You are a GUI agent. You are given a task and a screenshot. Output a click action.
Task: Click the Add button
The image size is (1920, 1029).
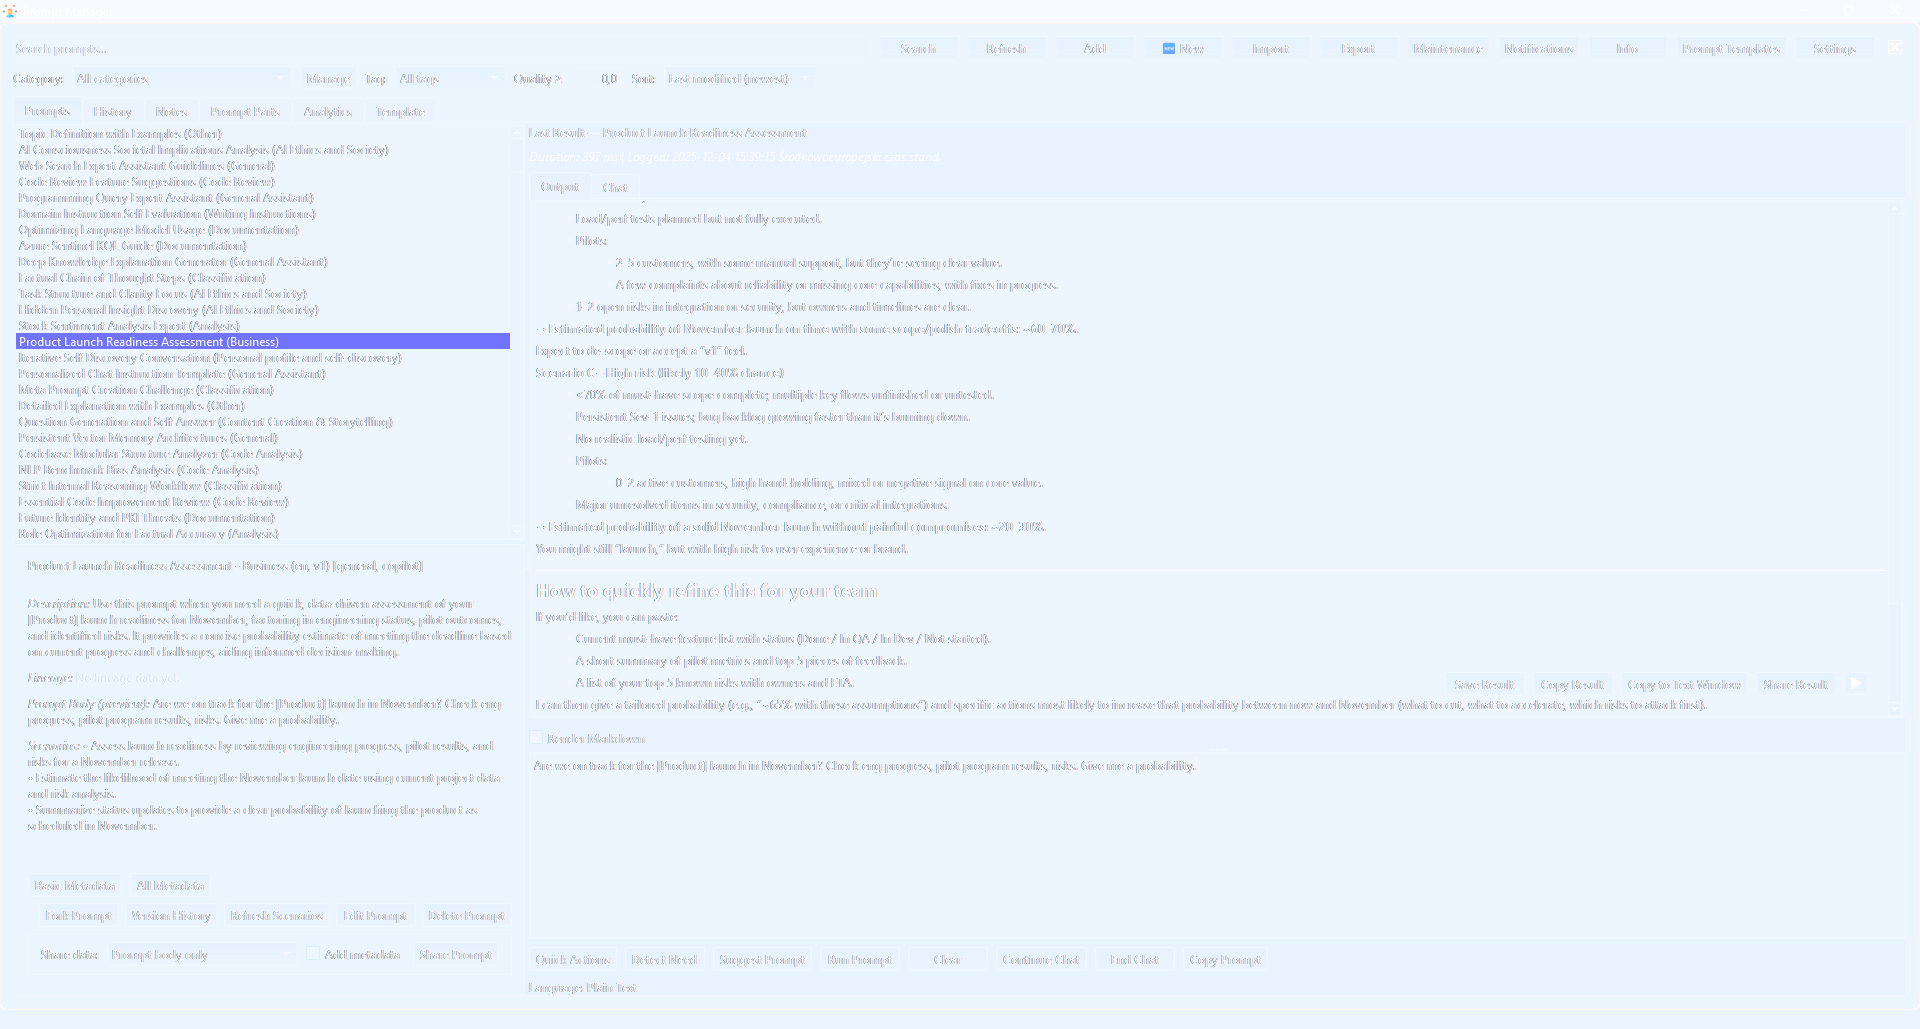coord(1095,48)
